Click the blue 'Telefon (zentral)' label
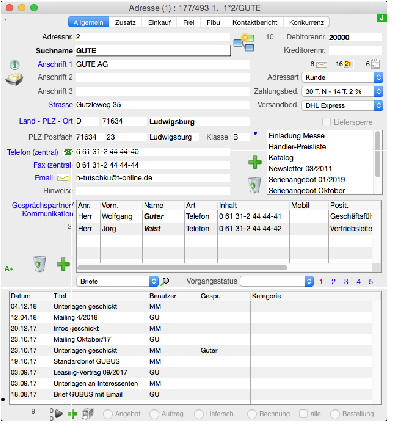Viewport: 399px width, 428px height. tap(33, 152)
